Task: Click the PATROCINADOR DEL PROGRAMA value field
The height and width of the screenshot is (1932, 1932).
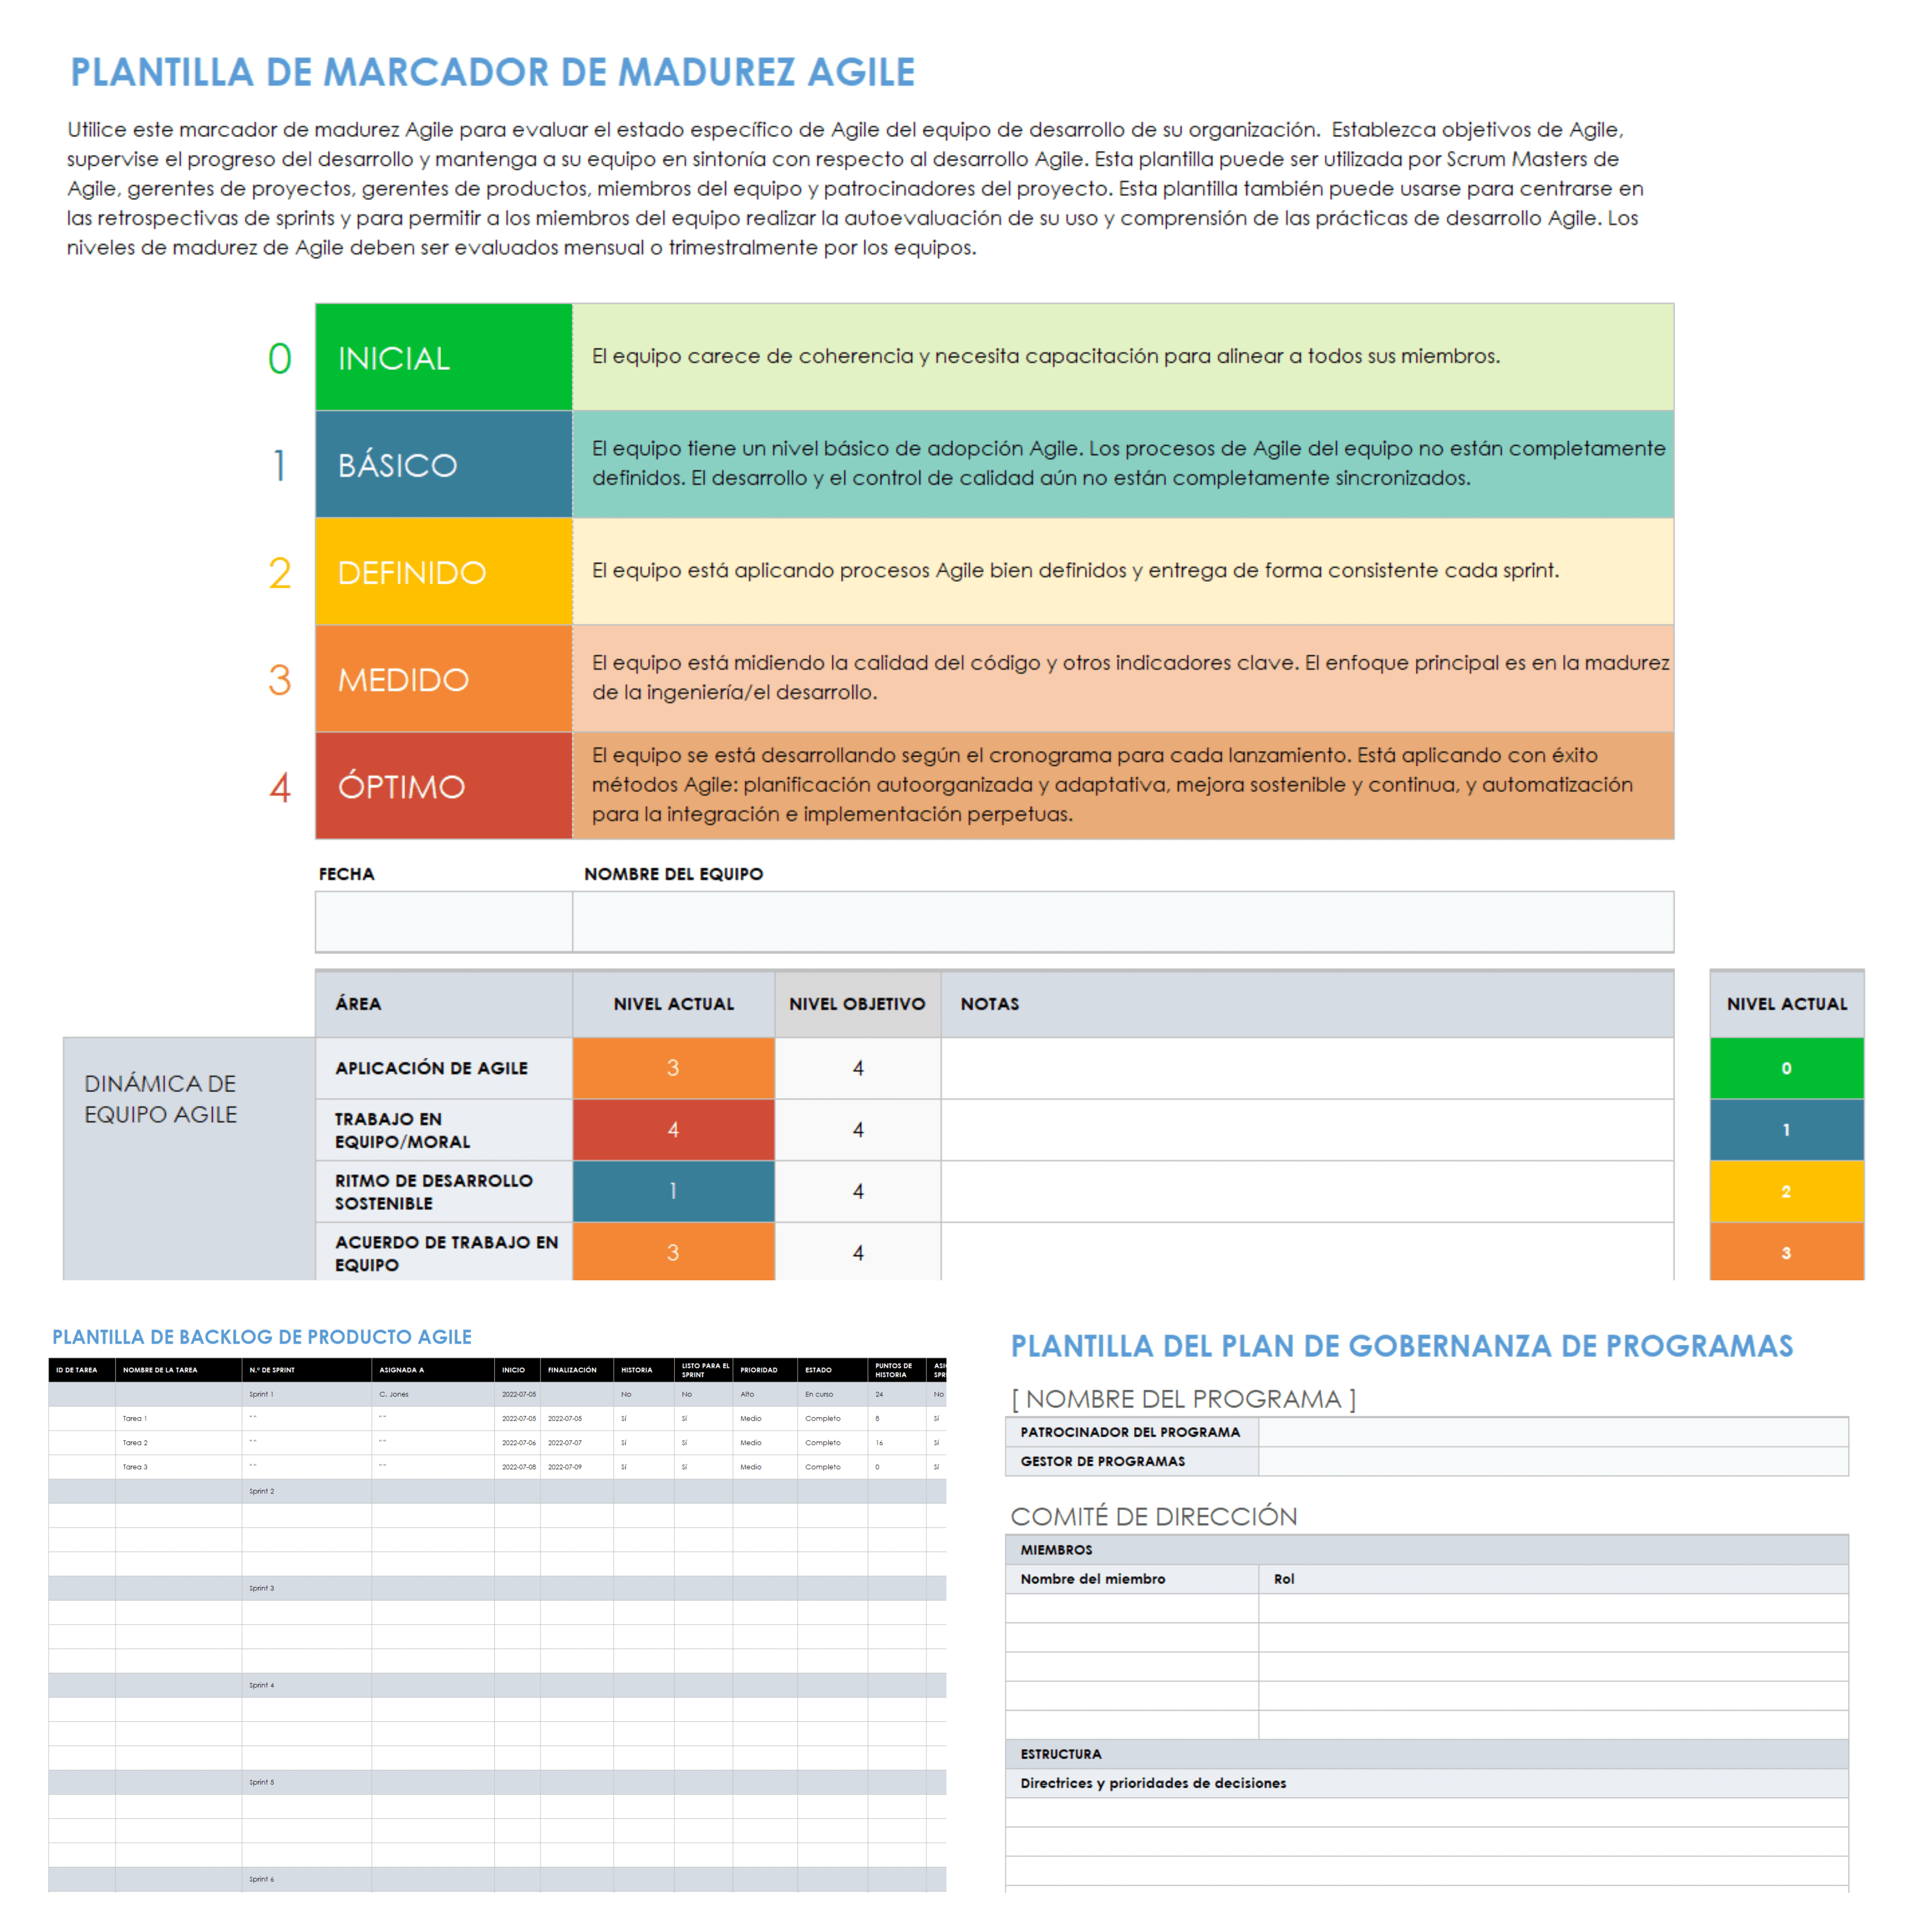Action: coord(1553,1432)
